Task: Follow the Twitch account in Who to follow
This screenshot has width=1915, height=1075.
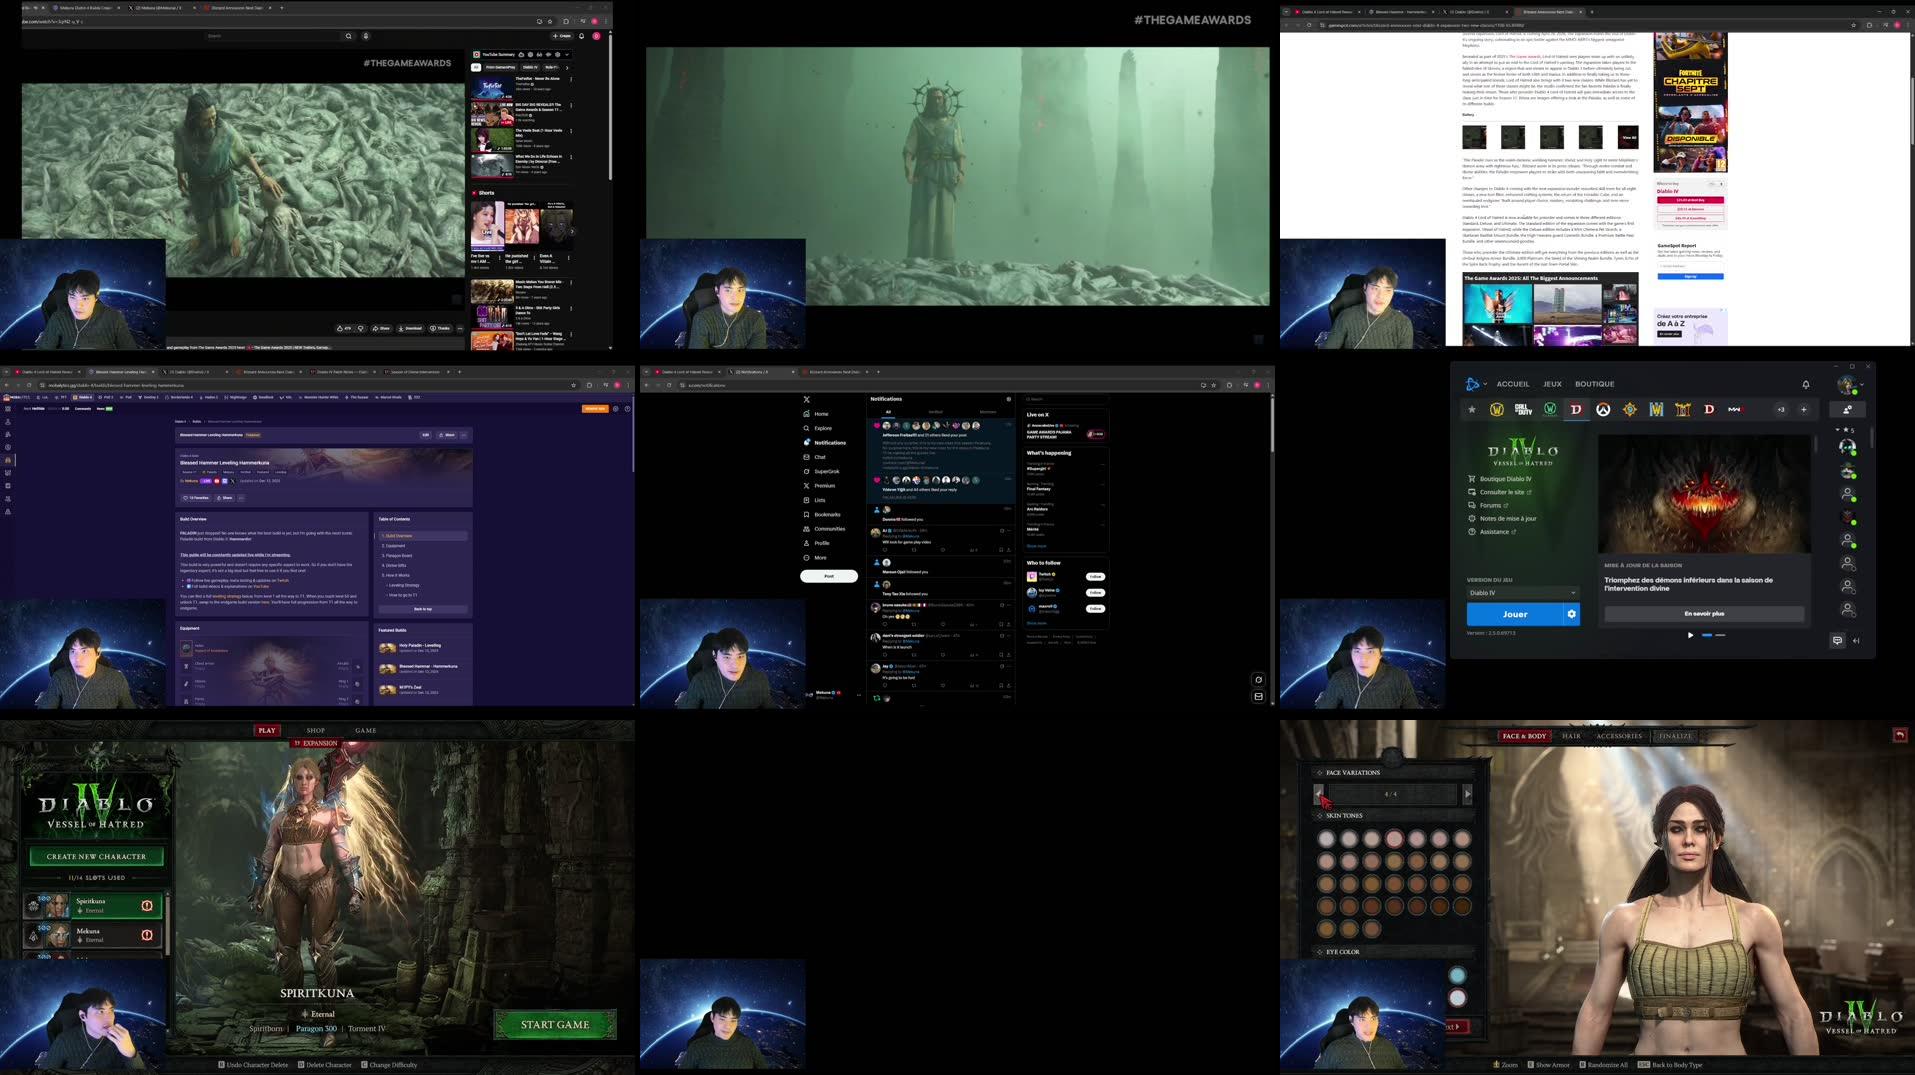Action: tap(1095, 577)
